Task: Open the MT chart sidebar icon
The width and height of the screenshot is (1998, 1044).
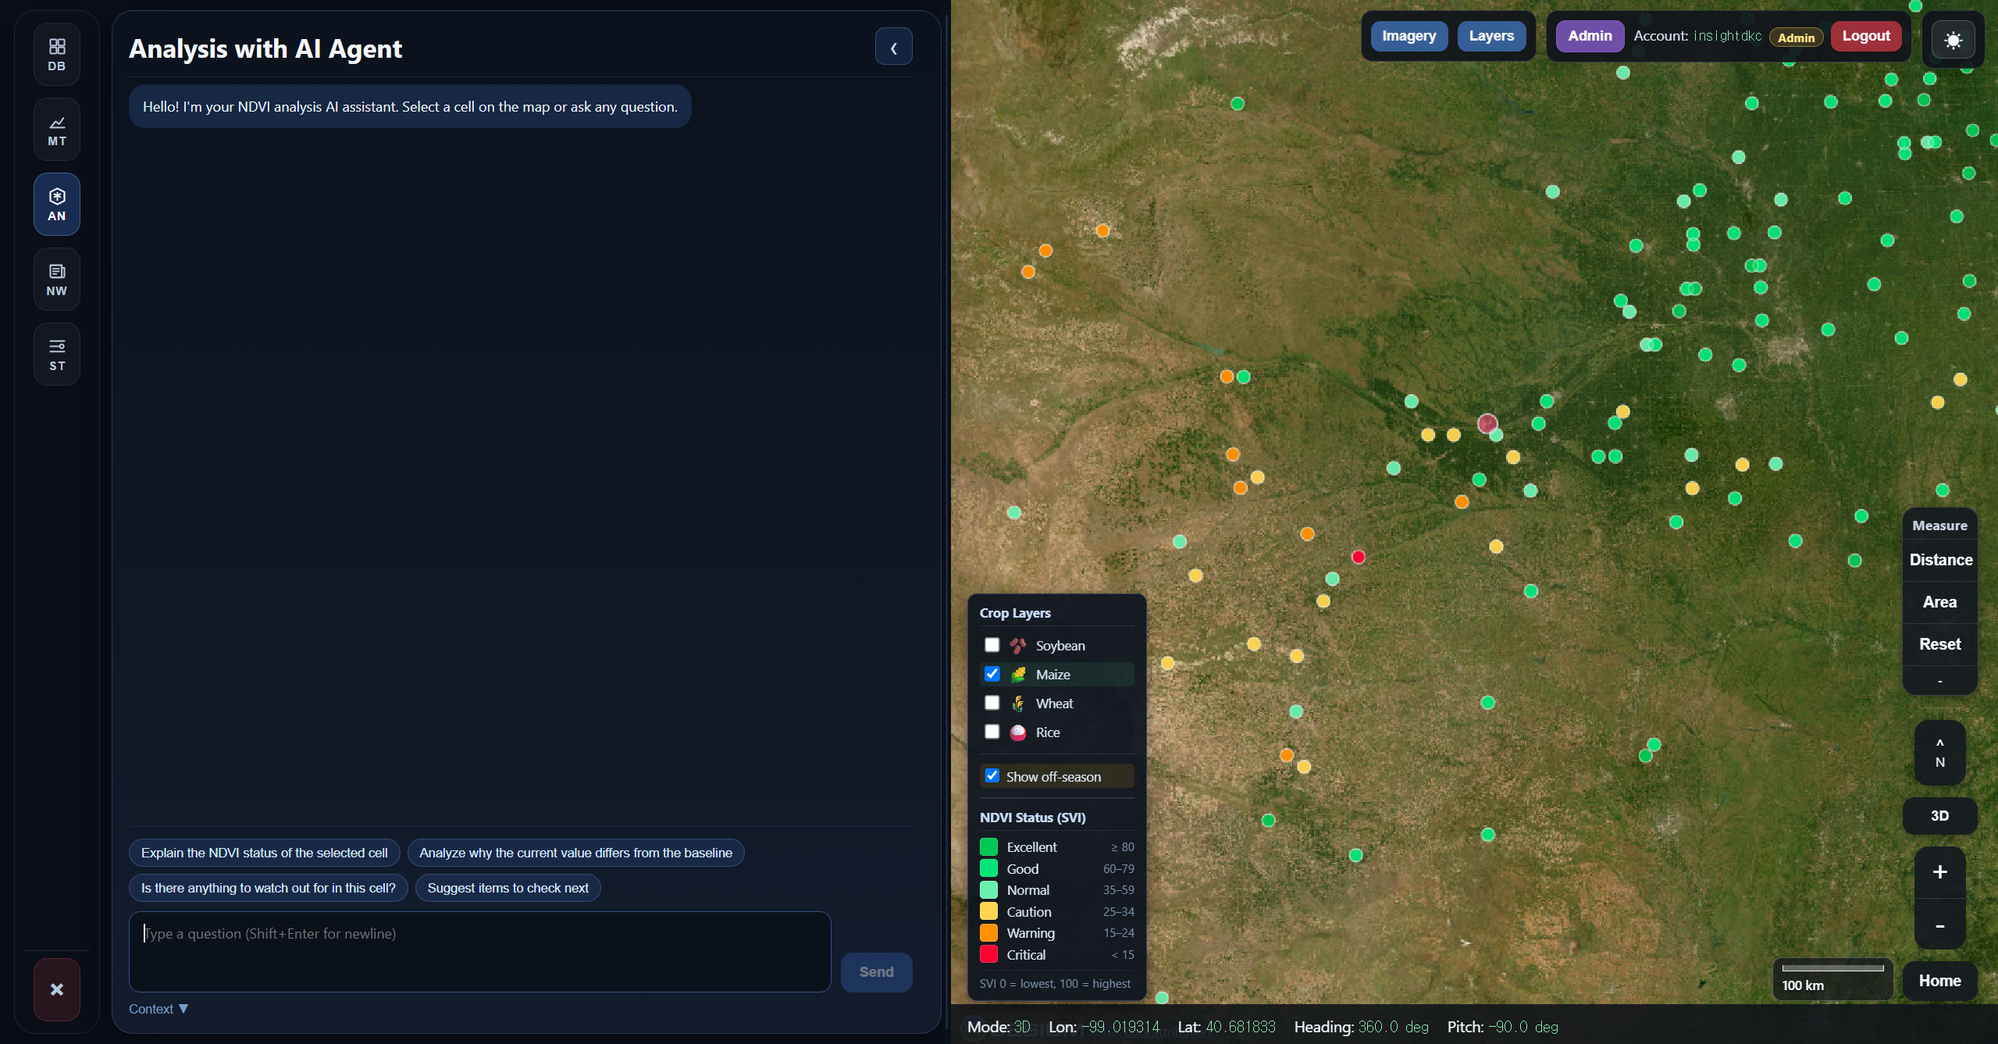Action: pos(57,130)
